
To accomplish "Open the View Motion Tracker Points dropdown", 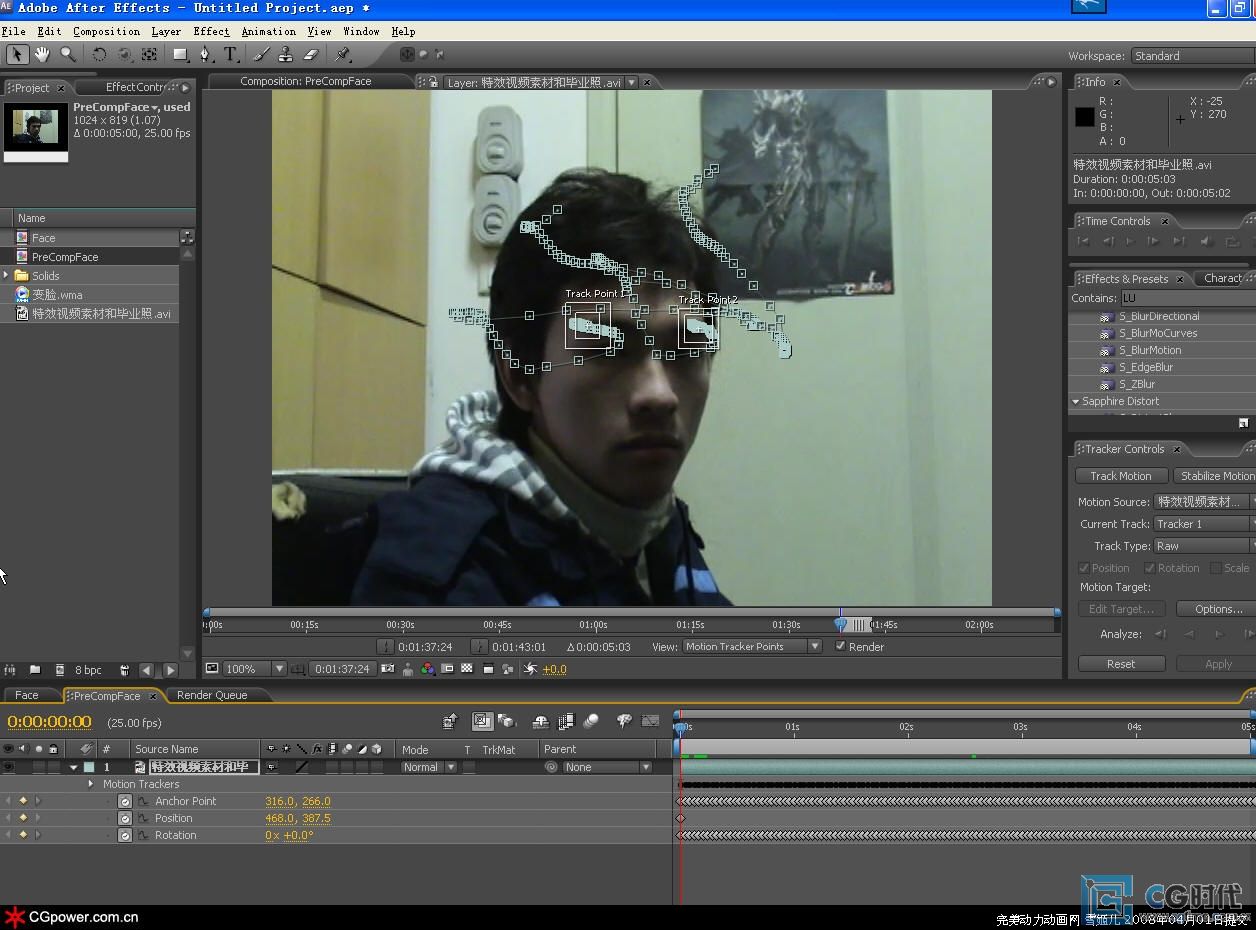I will point(752,647).
